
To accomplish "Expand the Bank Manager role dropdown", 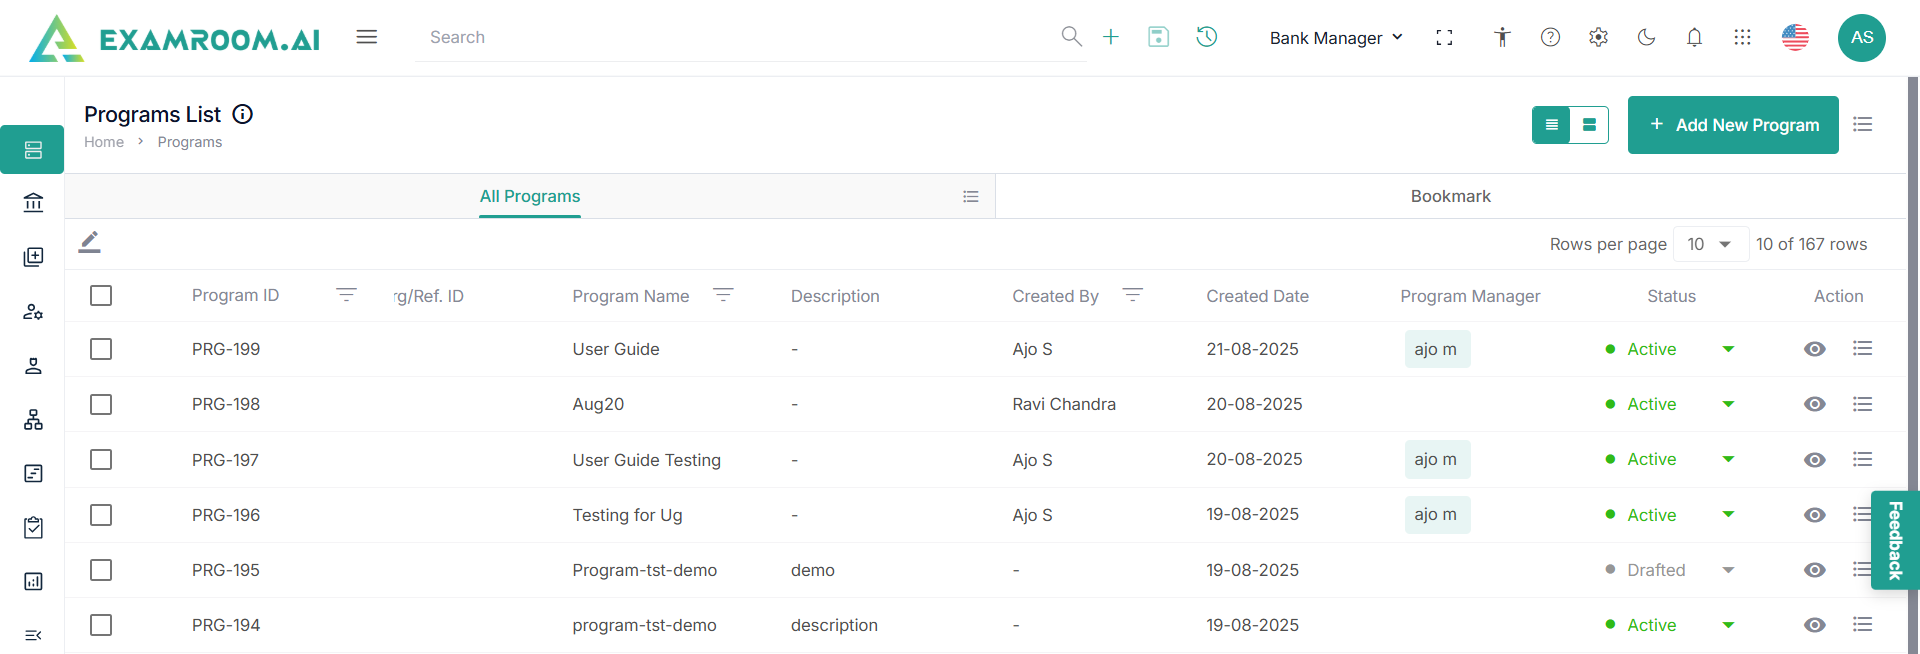I will [1336, 38].
